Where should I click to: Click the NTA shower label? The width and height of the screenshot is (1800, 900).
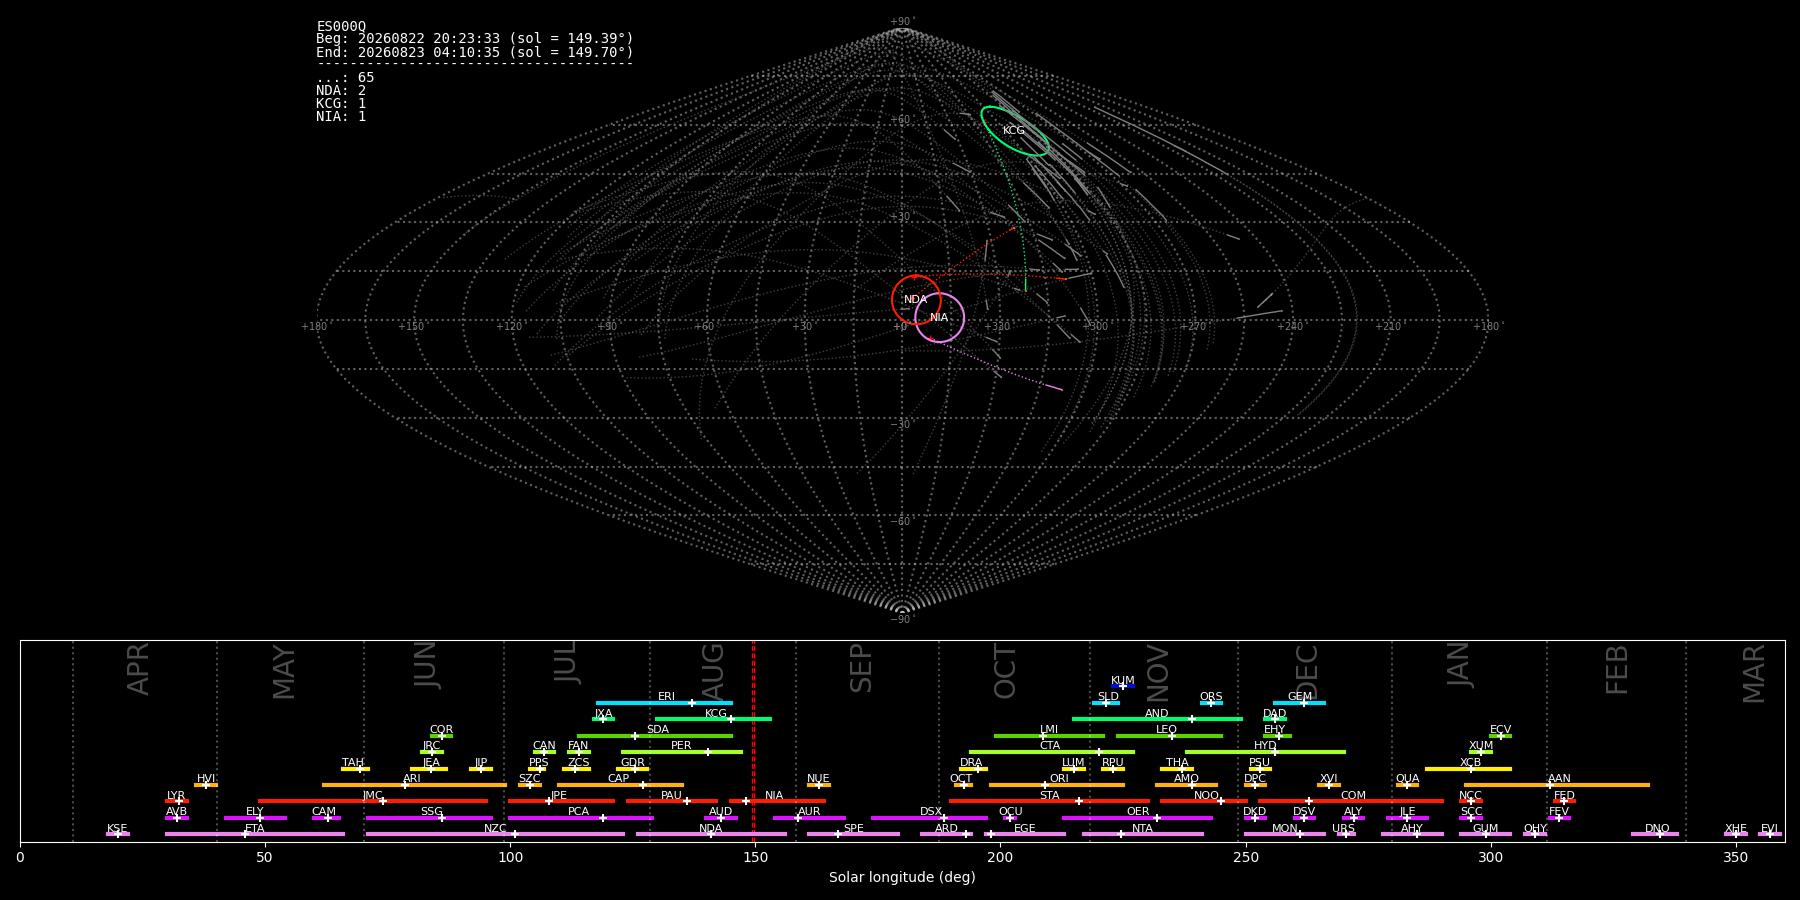tap(1142, 829)
